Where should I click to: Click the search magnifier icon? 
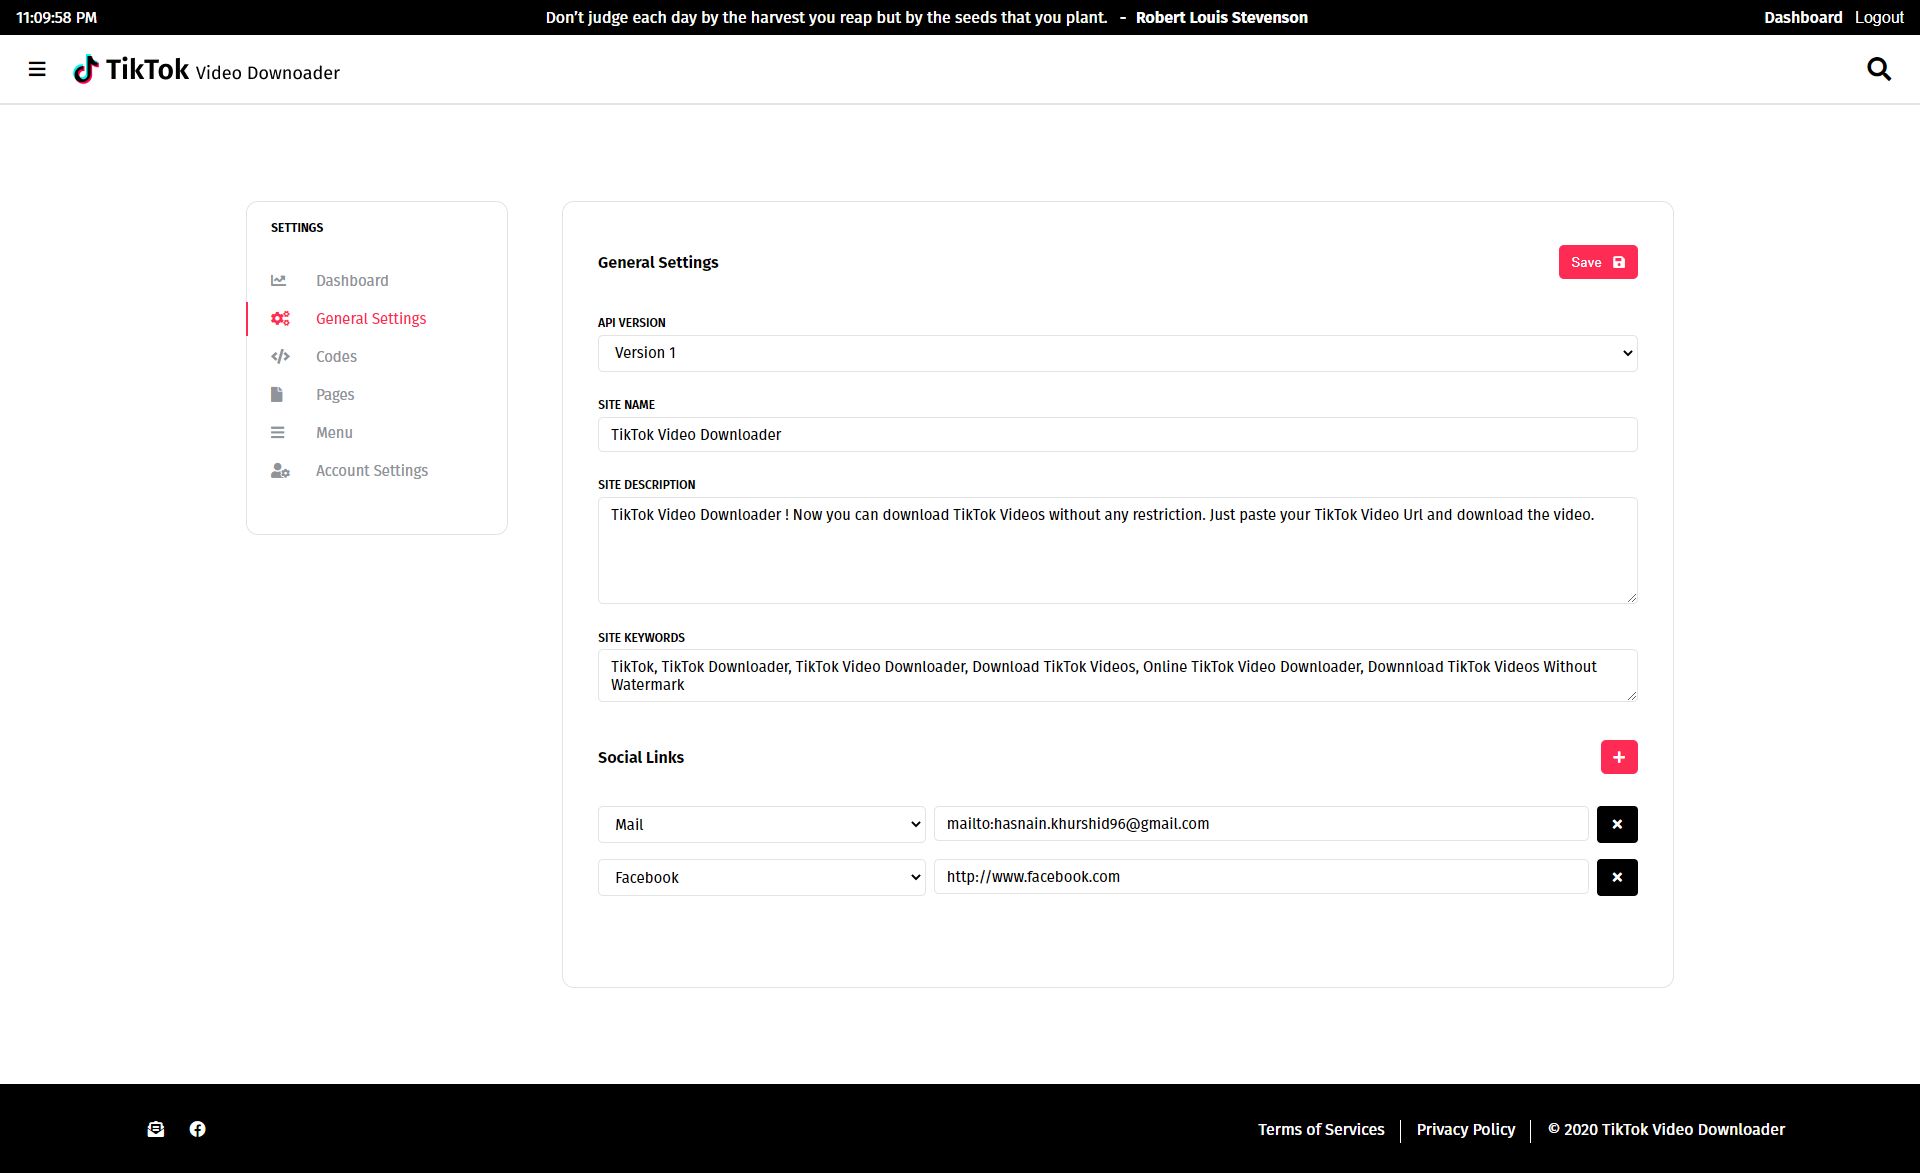[1879, 69]
